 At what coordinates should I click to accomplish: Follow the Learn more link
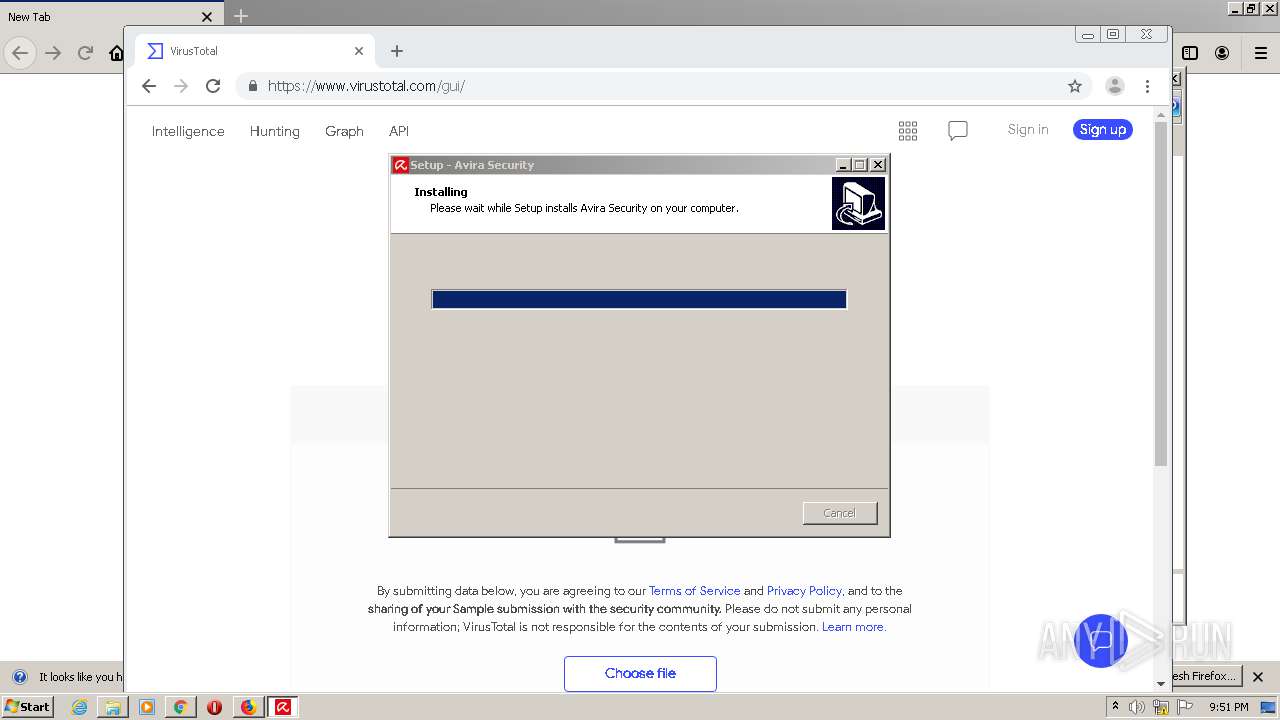click(853, 627)
